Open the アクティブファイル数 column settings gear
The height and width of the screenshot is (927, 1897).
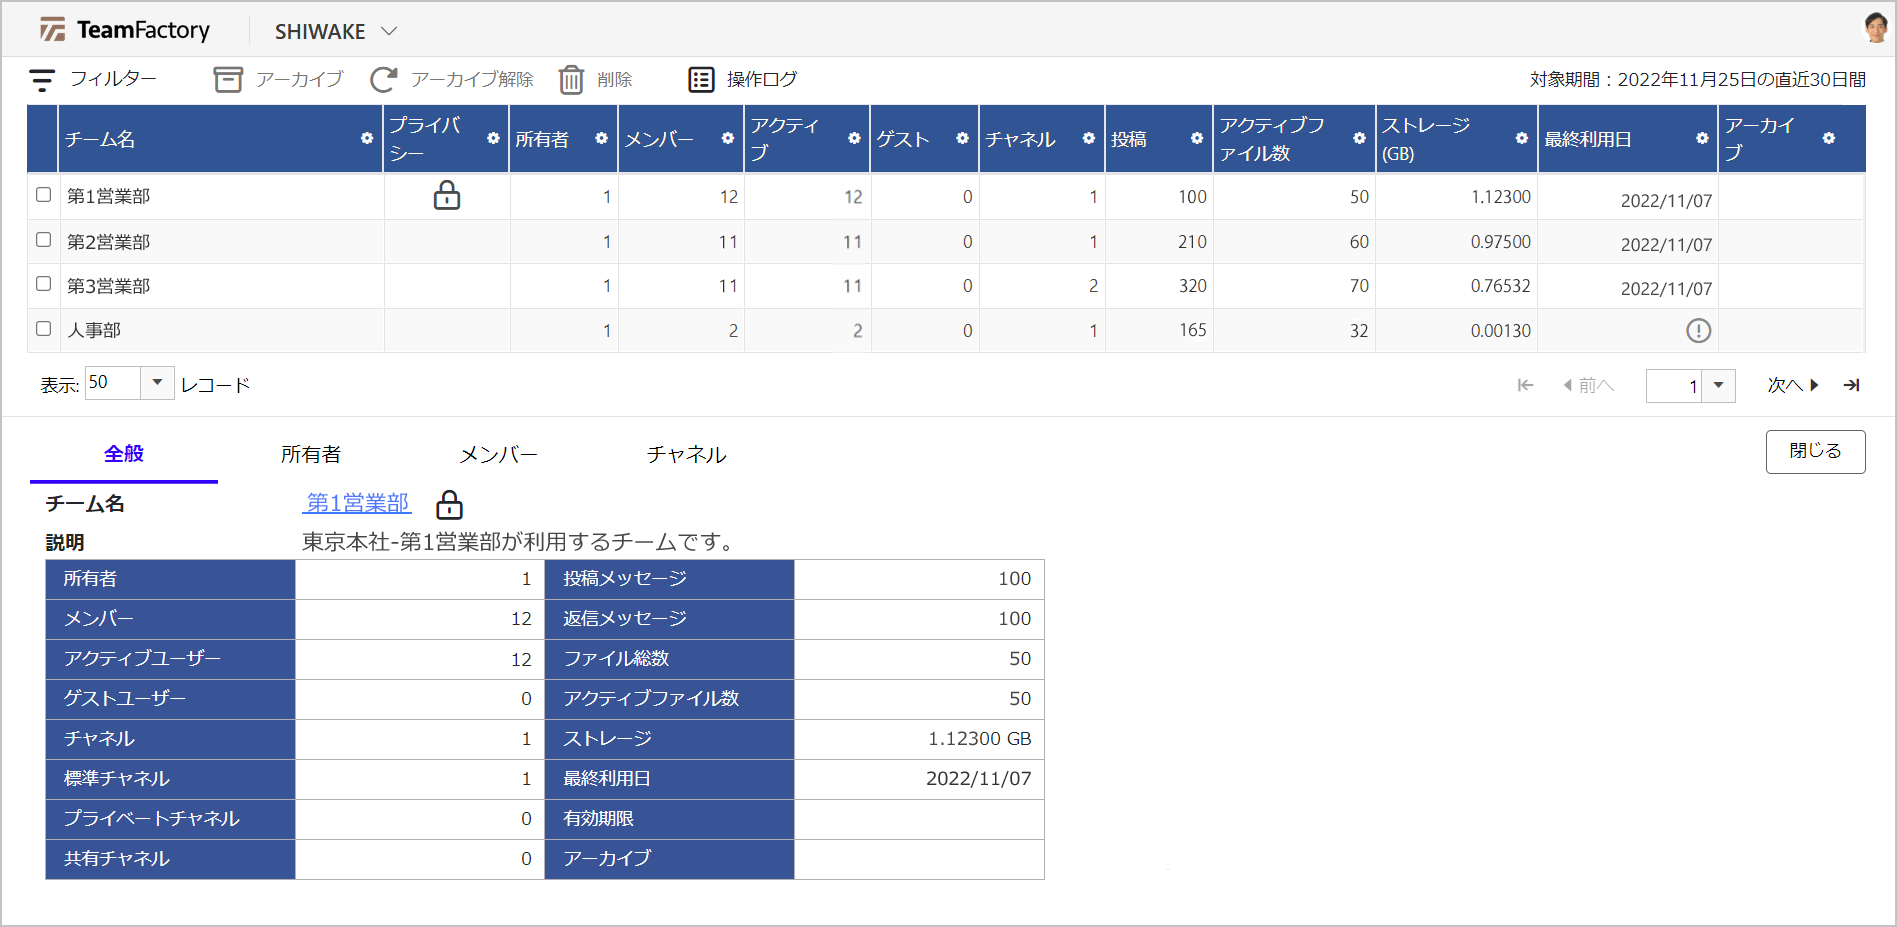point(1359,139)
